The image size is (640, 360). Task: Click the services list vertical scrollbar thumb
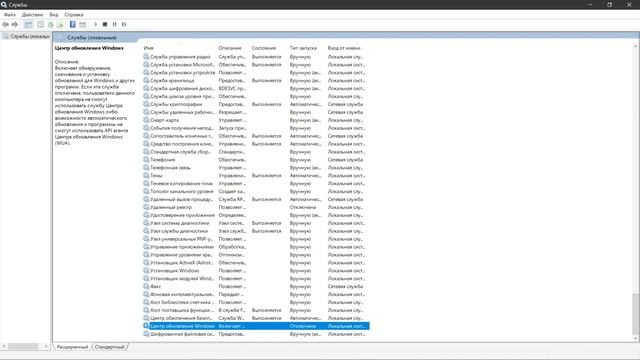click(x=635, y=313)
